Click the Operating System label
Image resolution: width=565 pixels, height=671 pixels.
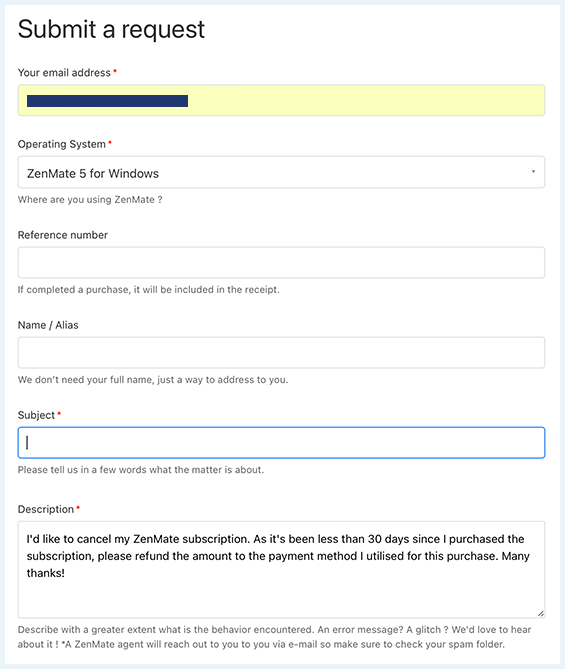(62, 144)
